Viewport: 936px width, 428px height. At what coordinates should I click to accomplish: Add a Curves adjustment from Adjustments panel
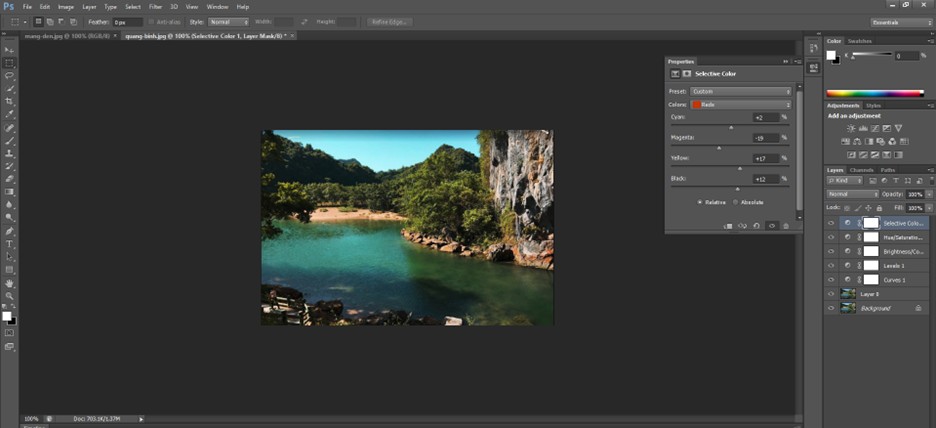coord(875,128)
